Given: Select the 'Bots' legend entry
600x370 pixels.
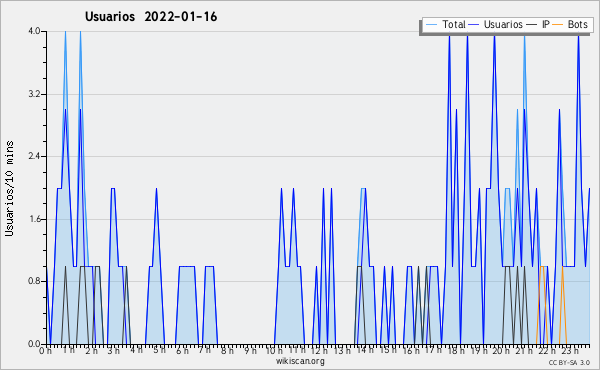Looking at the screenshot, I should 577,24.
